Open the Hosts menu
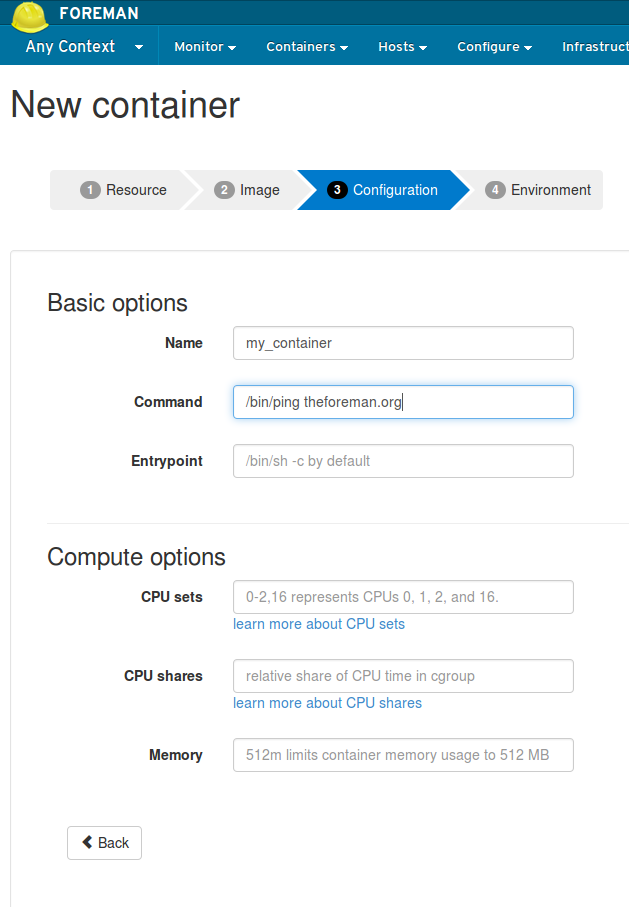This screenshot has width=629, height=907. [402, 47]
